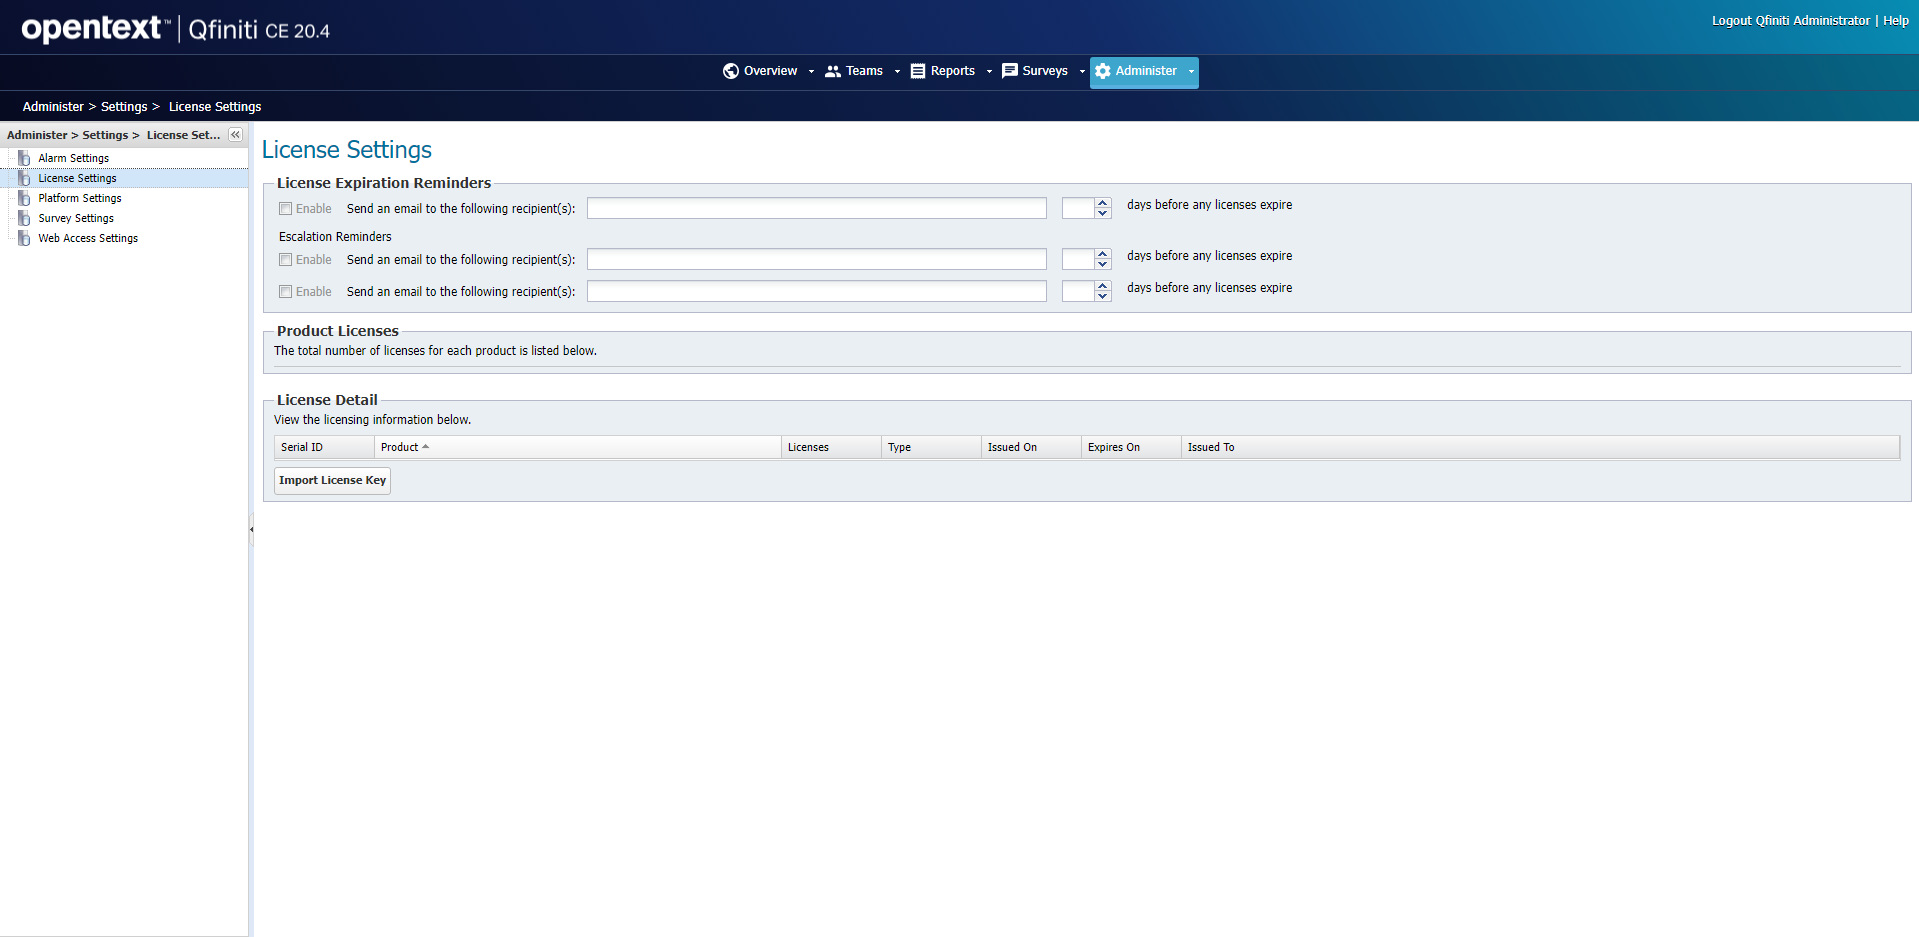Click the first recipients email input field
The height and width of the screenshot is (937, 1919).
click(816, 208)
